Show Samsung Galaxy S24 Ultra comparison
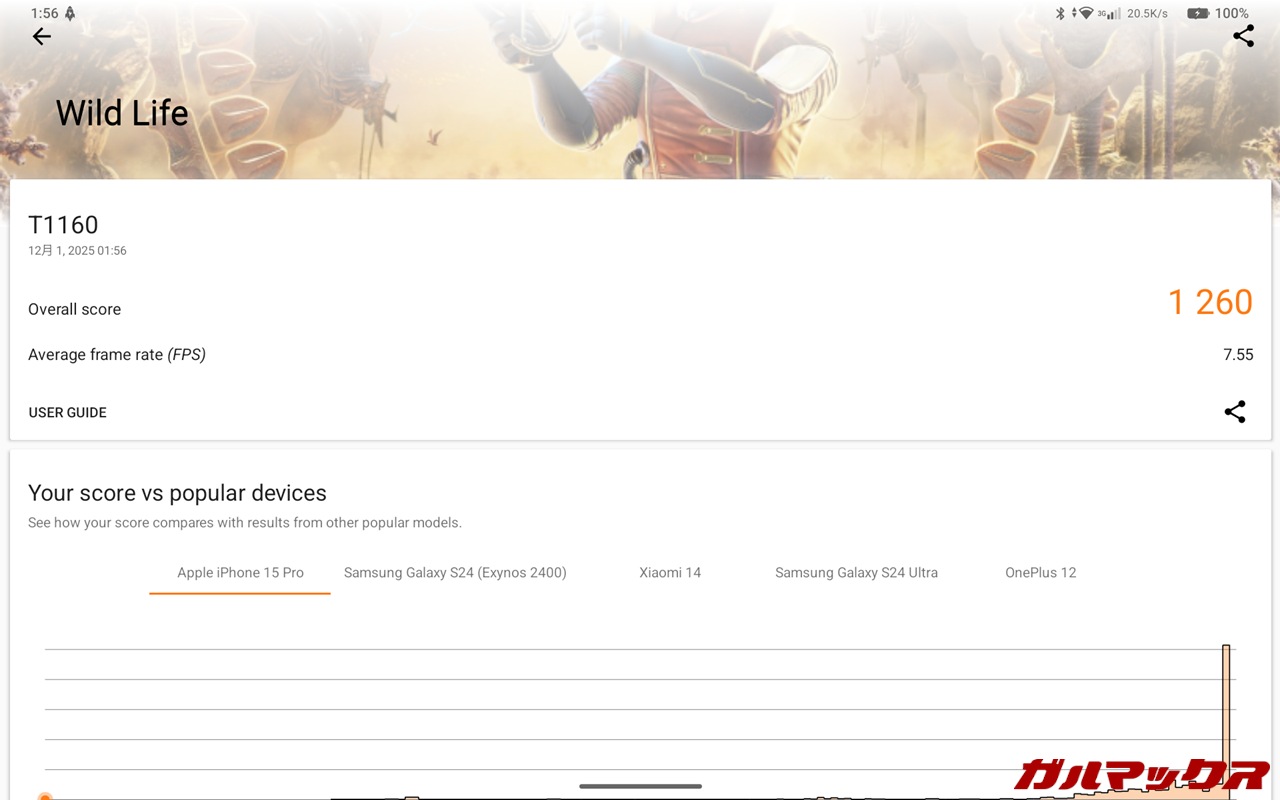Image resolution: width=1280 pixels, height=800 pixels. (x=856, y=573)
